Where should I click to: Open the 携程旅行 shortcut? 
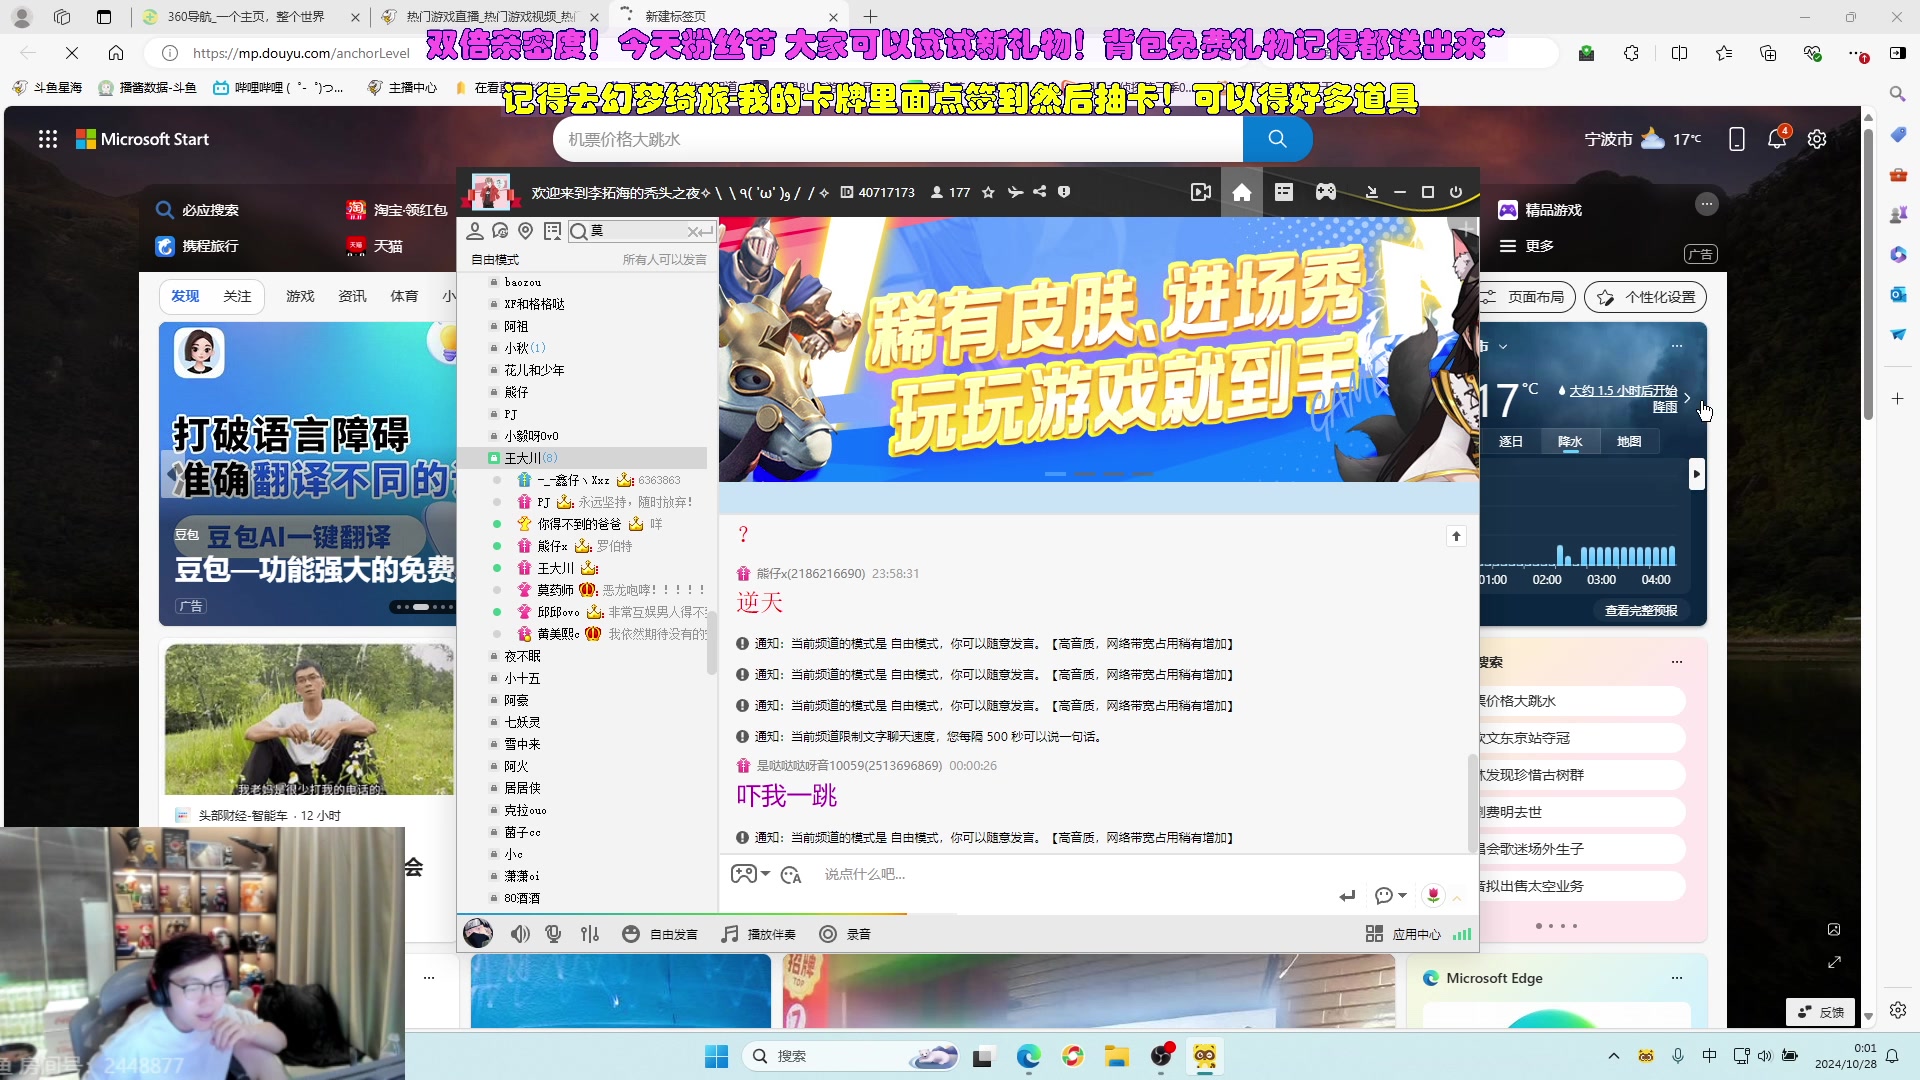tap(198, 246)
